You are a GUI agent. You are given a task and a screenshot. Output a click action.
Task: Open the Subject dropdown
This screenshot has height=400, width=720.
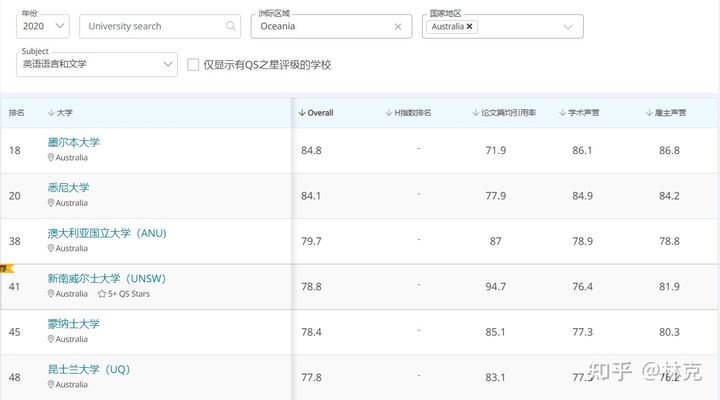[97, 64]
